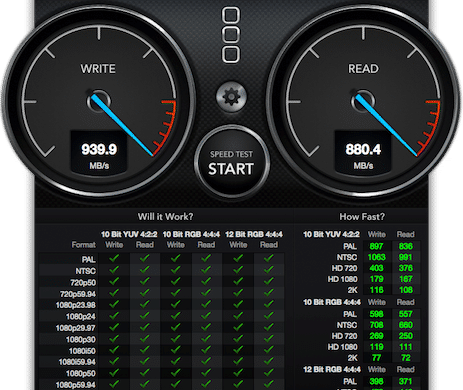The image size is (463, 390).
Task: Click the 108 2K read value
Action: point(406,290)
